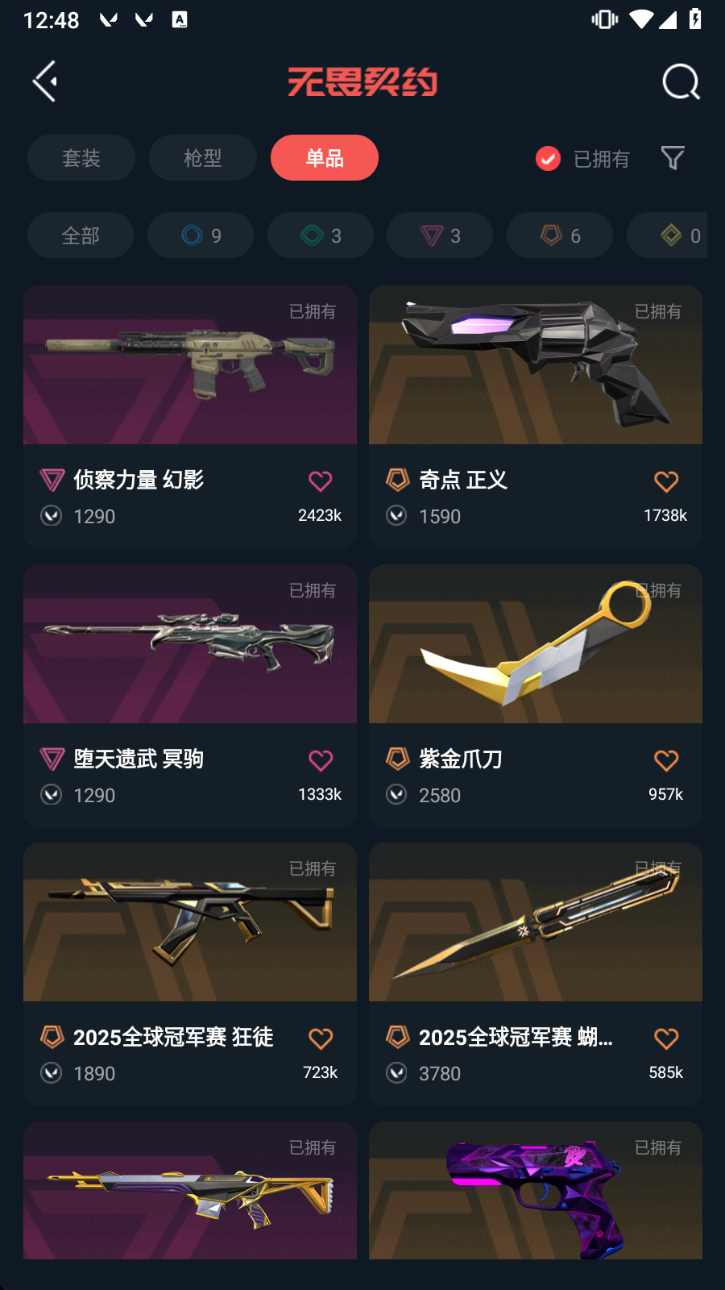The height and width of the screenshot is (1290, 725).
Task: Tap heart icon for 堕天遗武 冥驹
Action: pyautogui.click(x=320, y=760)
